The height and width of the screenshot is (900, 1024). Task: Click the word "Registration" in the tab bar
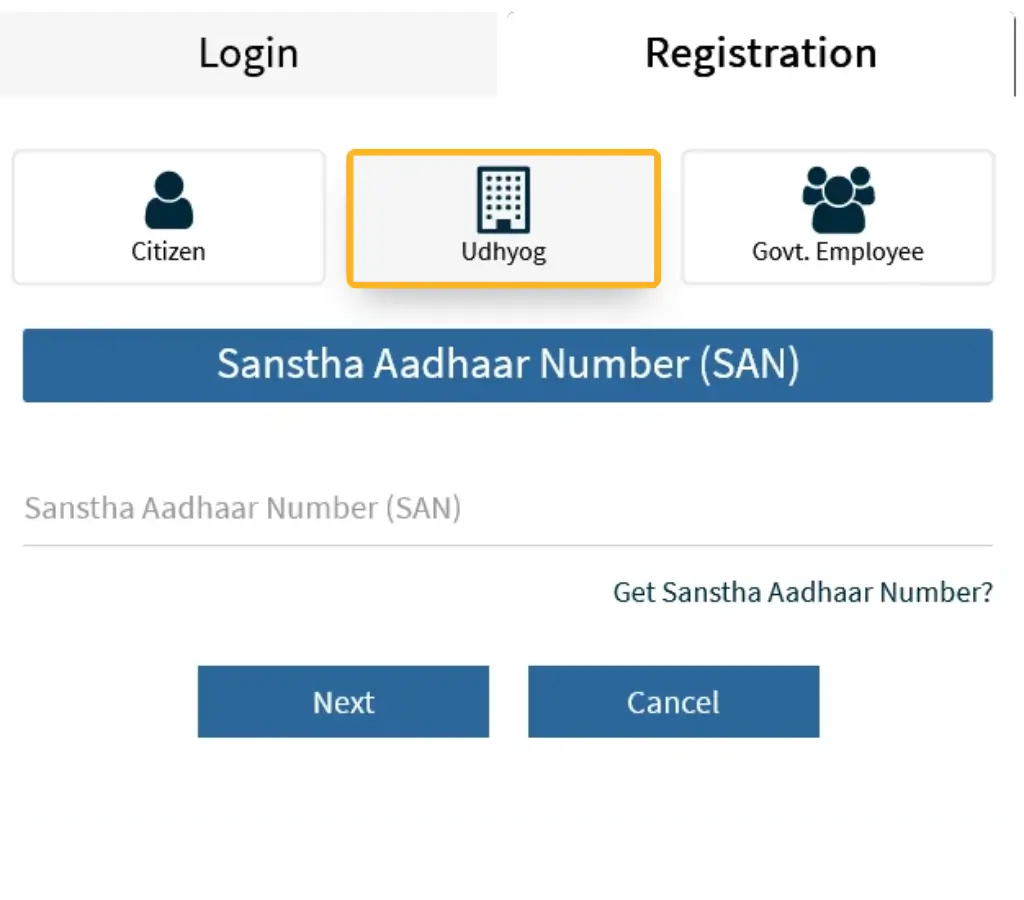(760, 52)
